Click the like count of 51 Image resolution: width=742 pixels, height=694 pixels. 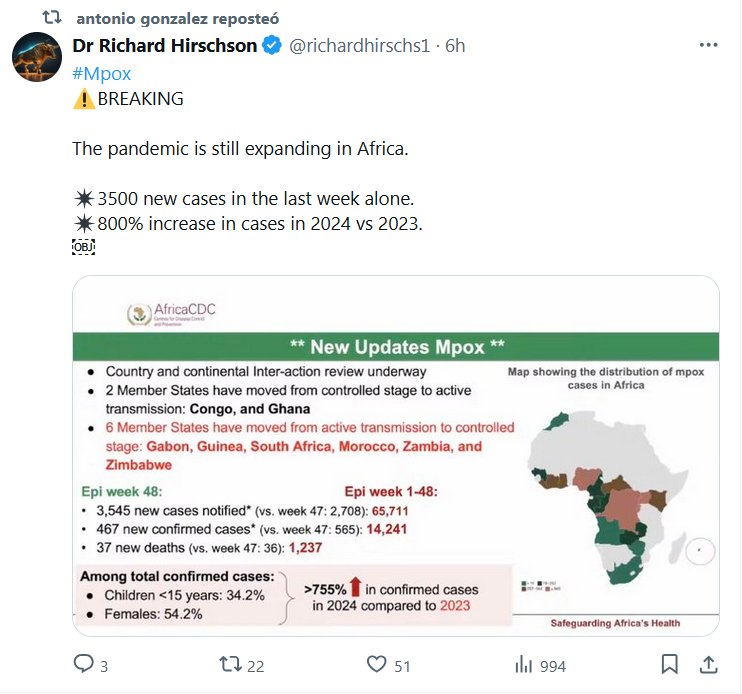[x=404, y=666]
